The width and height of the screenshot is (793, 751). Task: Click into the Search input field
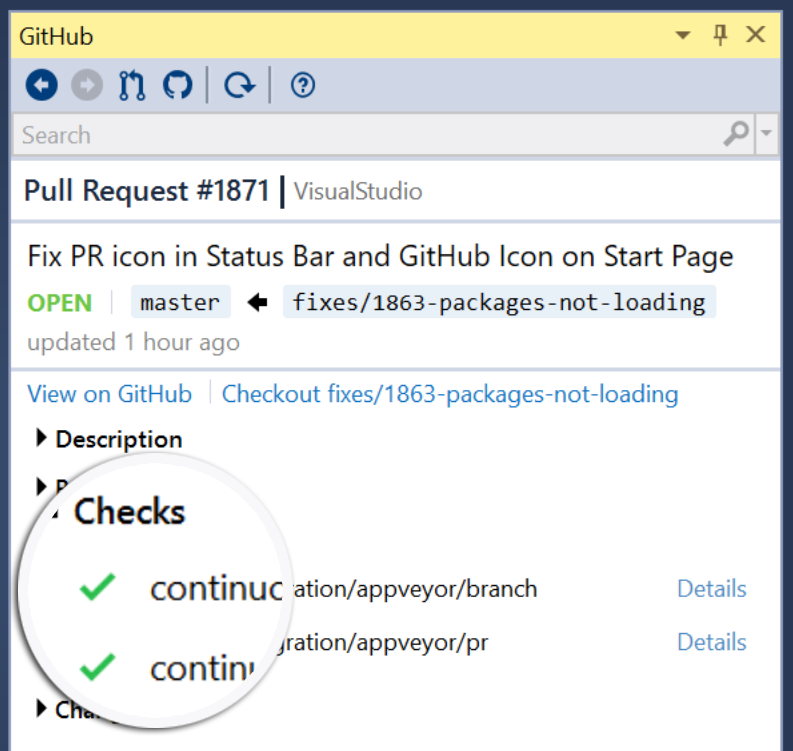[x=360, y=135]
